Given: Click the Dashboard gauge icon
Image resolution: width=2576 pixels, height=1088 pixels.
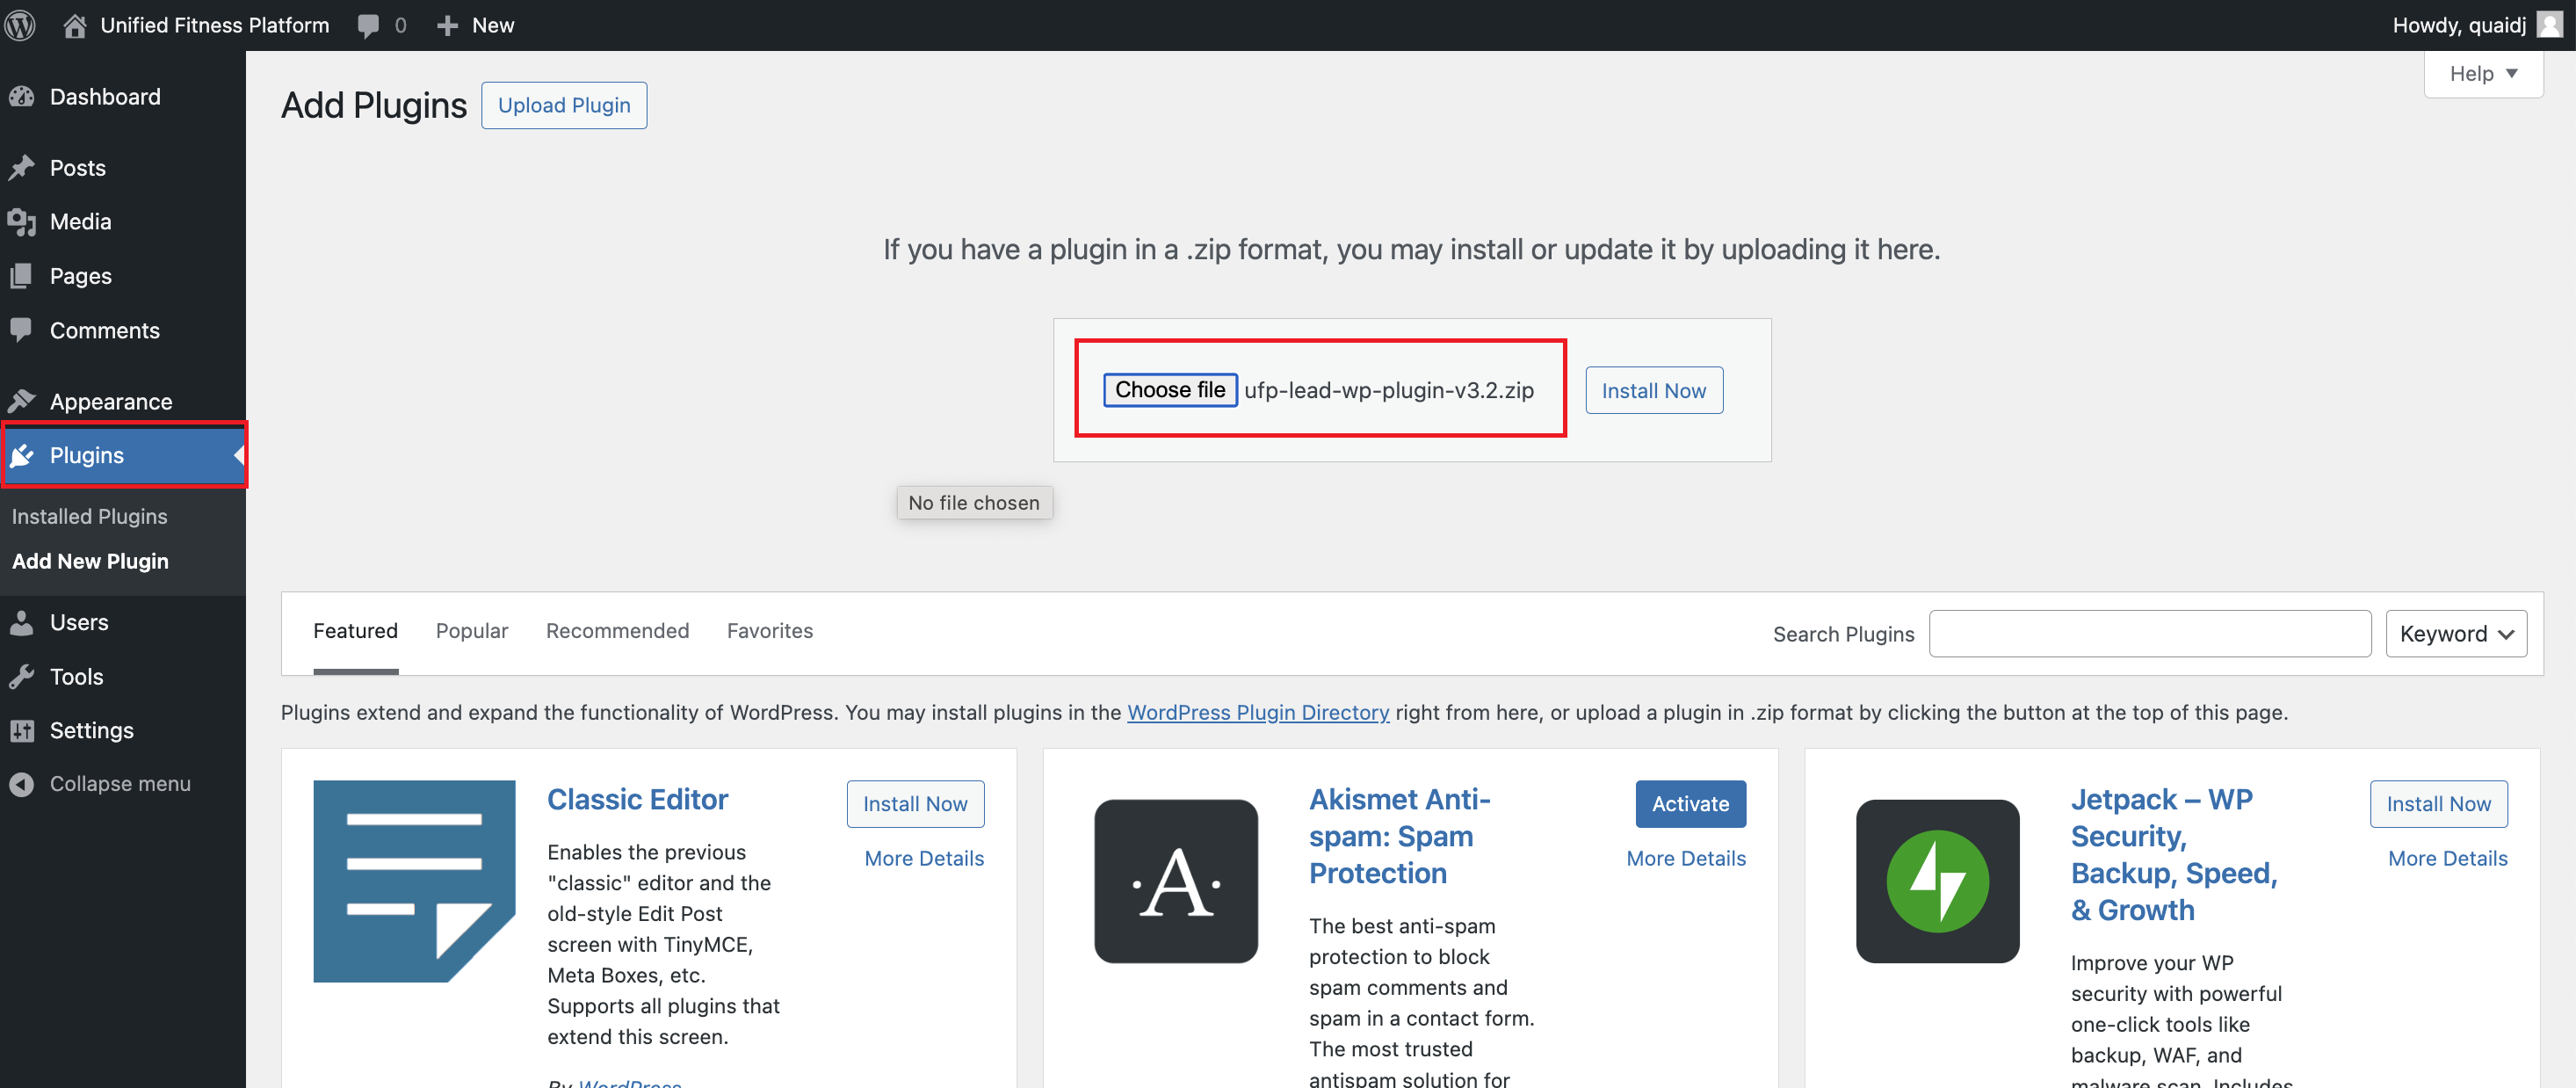Looking at the screenshot, I should point(22,97).
